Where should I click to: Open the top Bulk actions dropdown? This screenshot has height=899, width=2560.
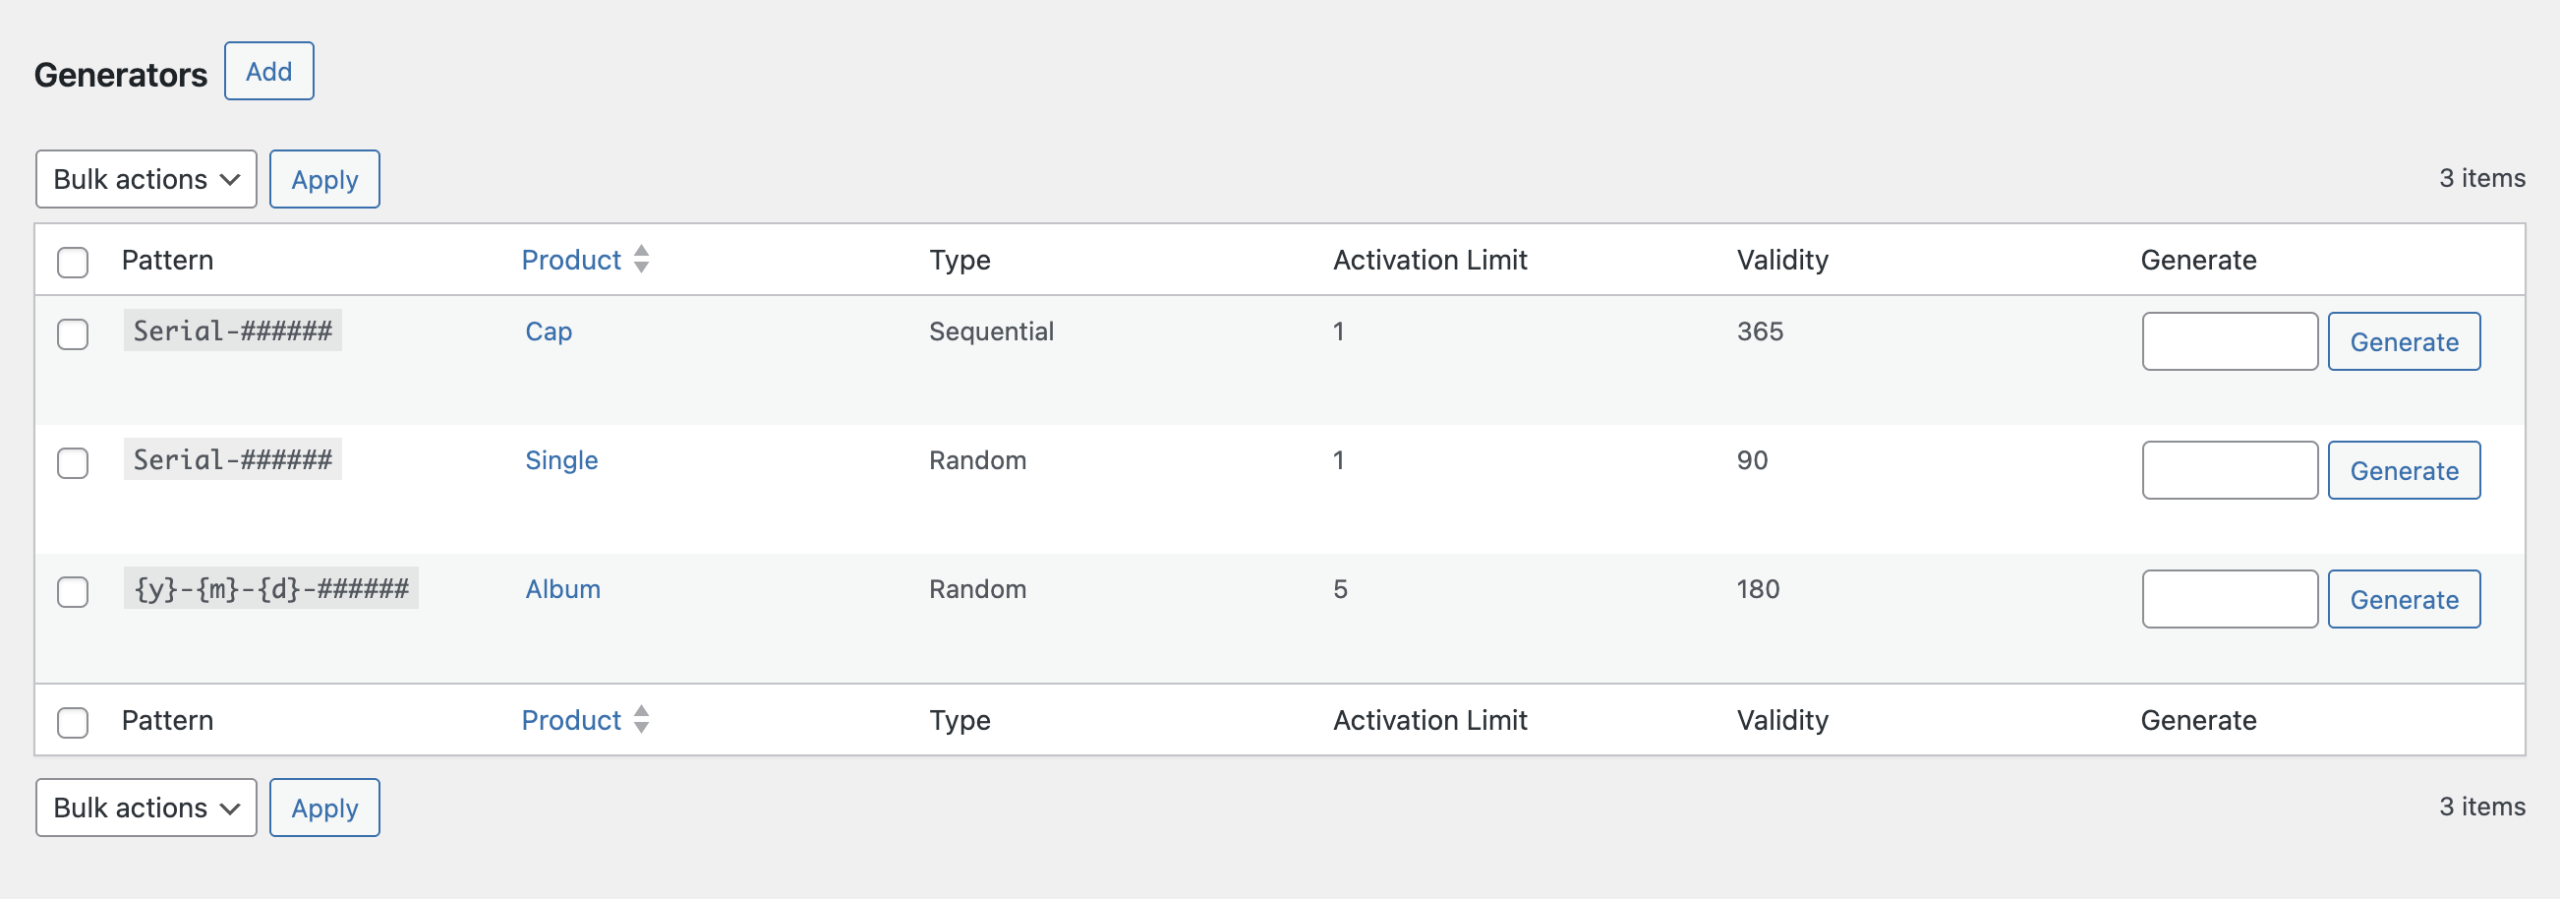[x=145, y=179]
